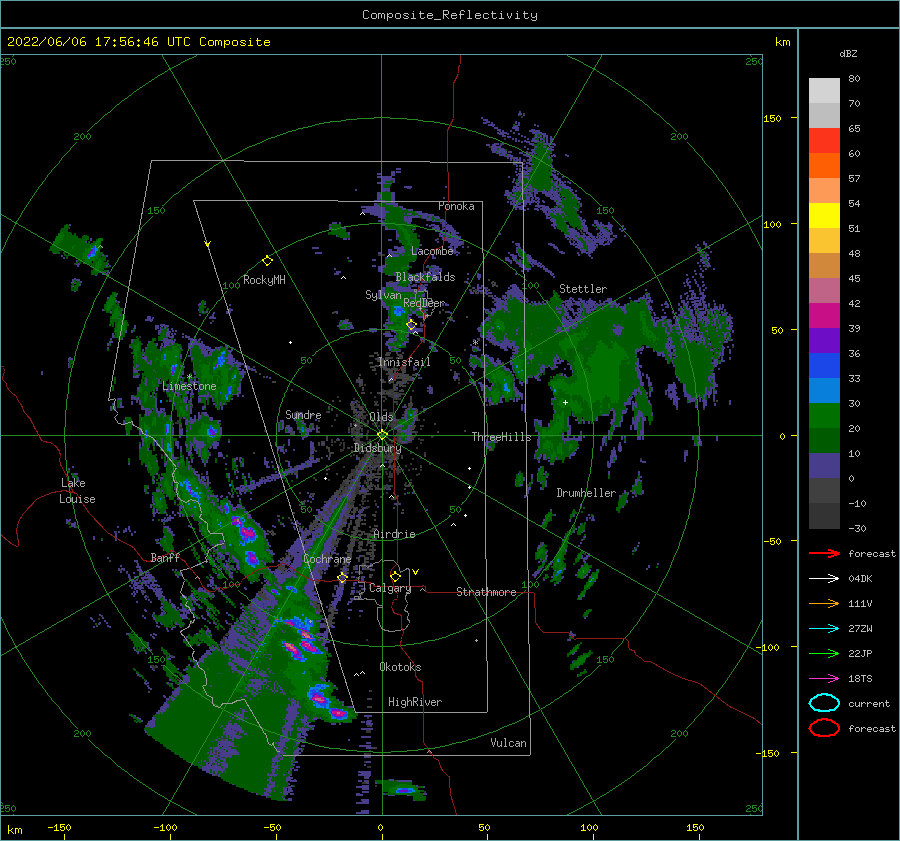
Task: Click the Lake Louise label
Action: (77, 491)
